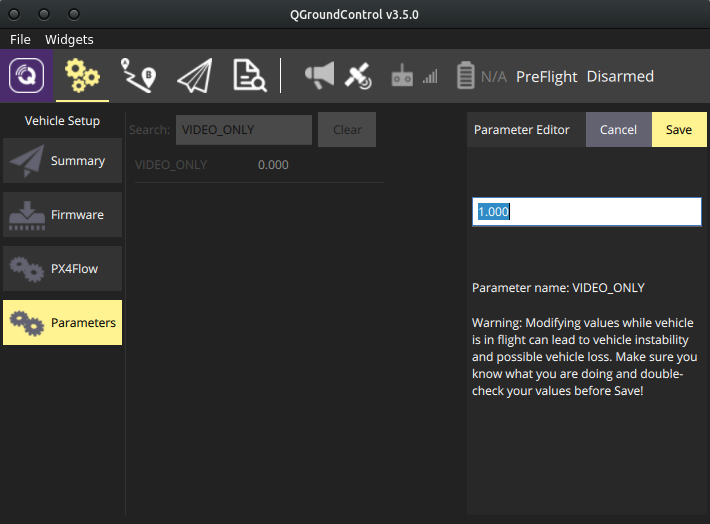Show RC controller status icon
710x524 pixels.
402,76
